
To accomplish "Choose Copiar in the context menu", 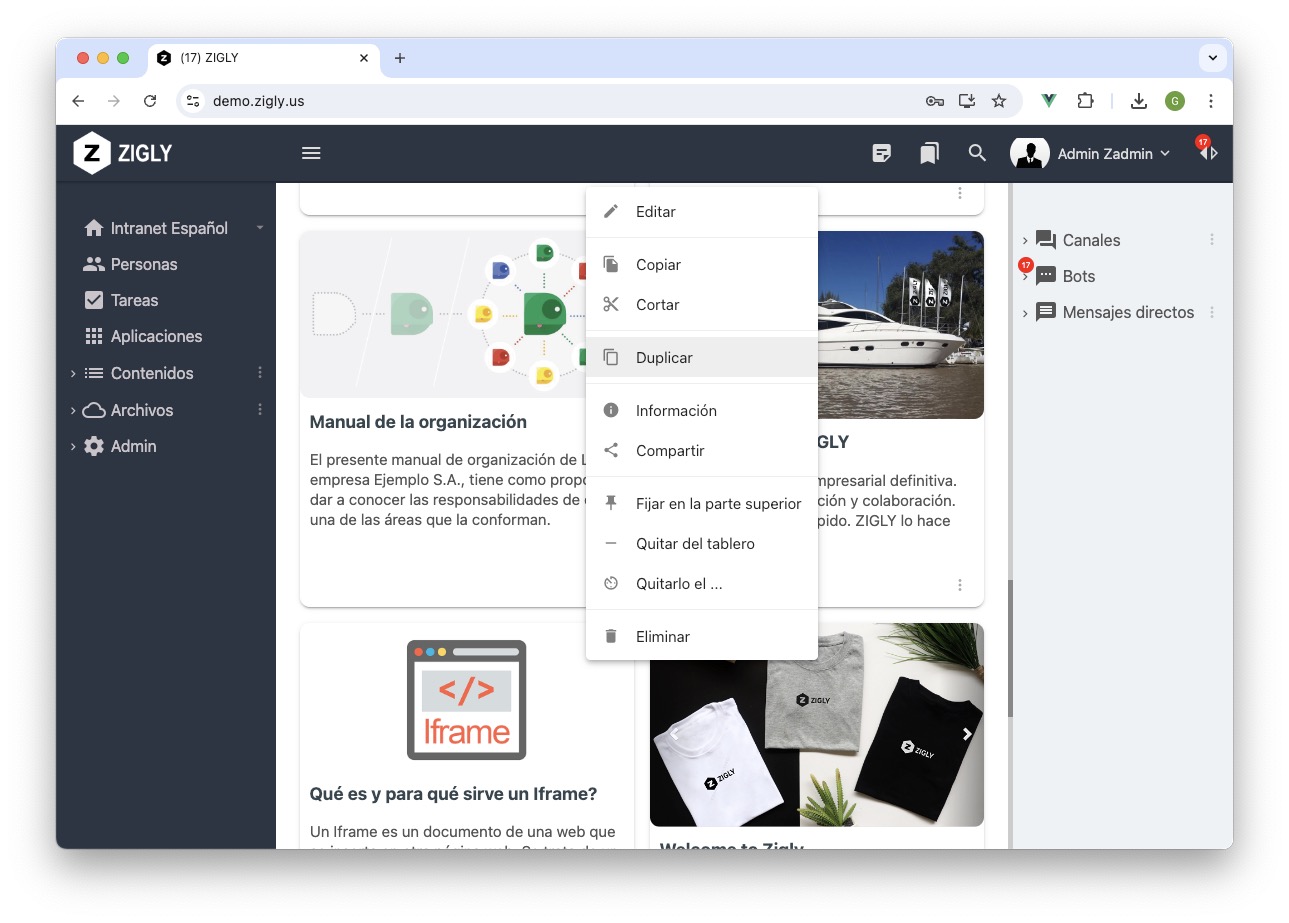I will point(702,265).
